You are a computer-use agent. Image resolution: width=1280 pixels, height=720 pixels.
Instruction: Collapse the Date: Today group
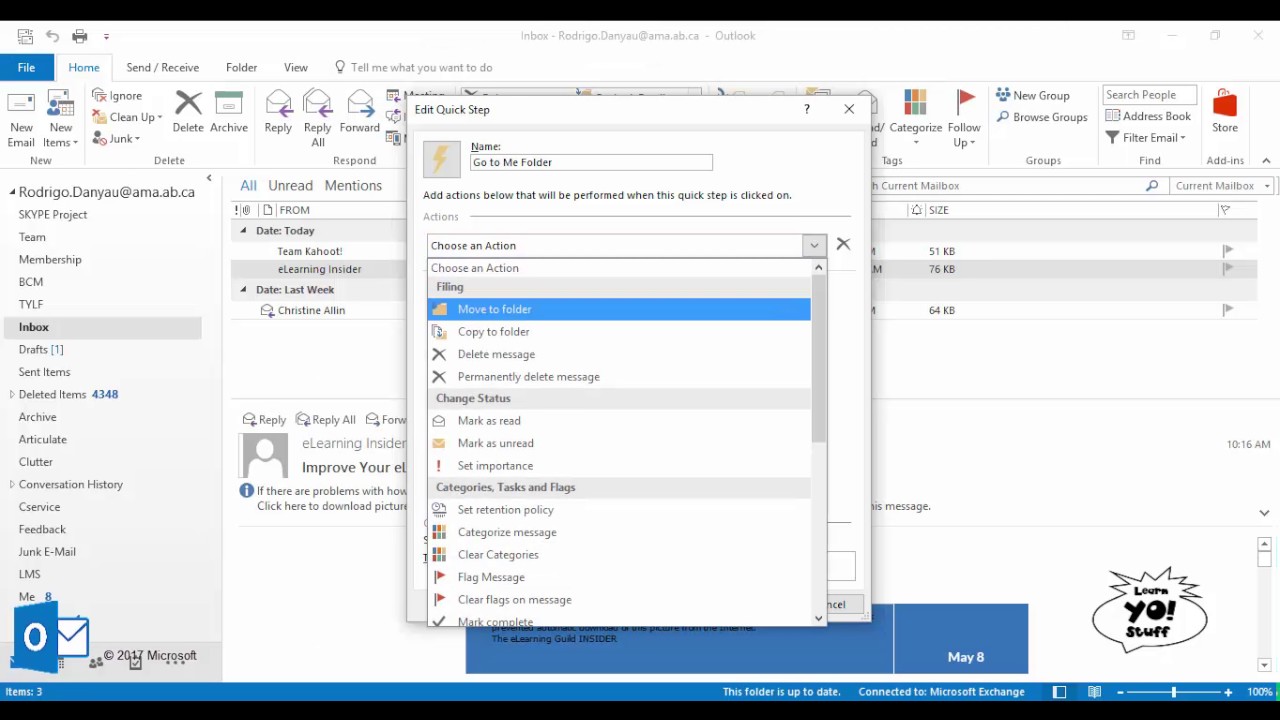[243, 231]
